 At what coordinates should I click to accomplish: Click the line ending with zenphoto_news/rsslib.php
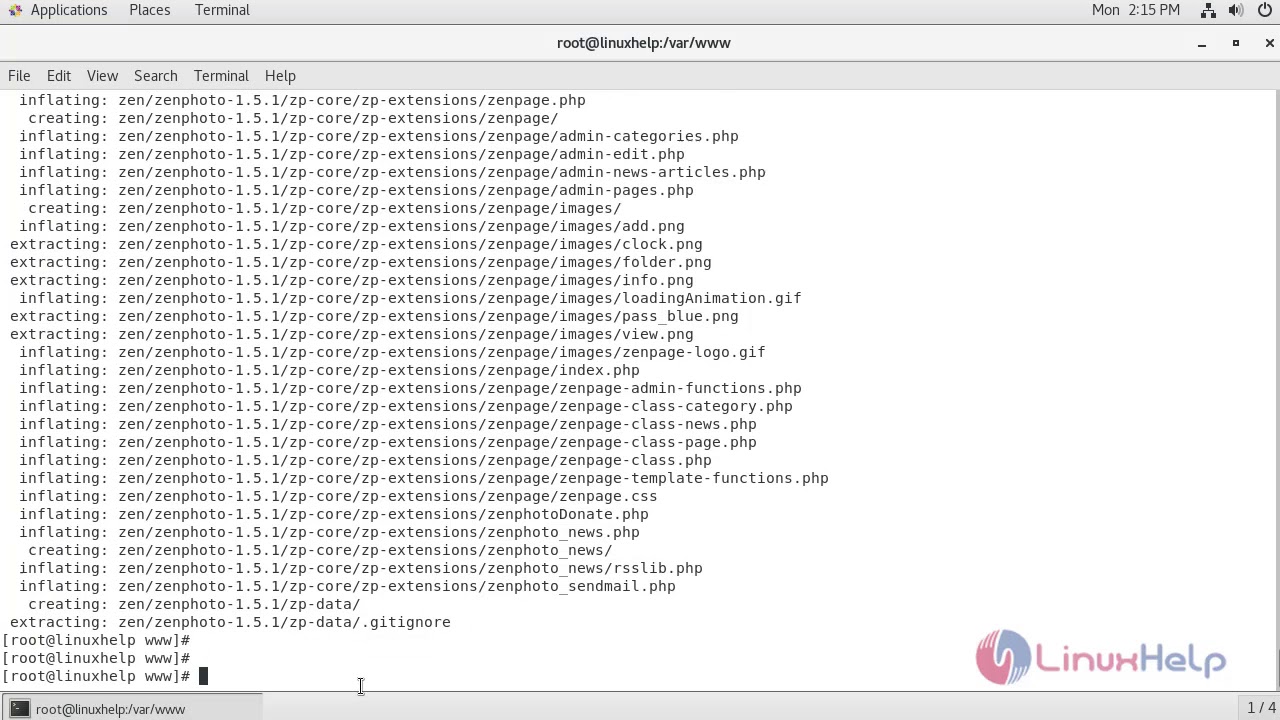[361, 568]
